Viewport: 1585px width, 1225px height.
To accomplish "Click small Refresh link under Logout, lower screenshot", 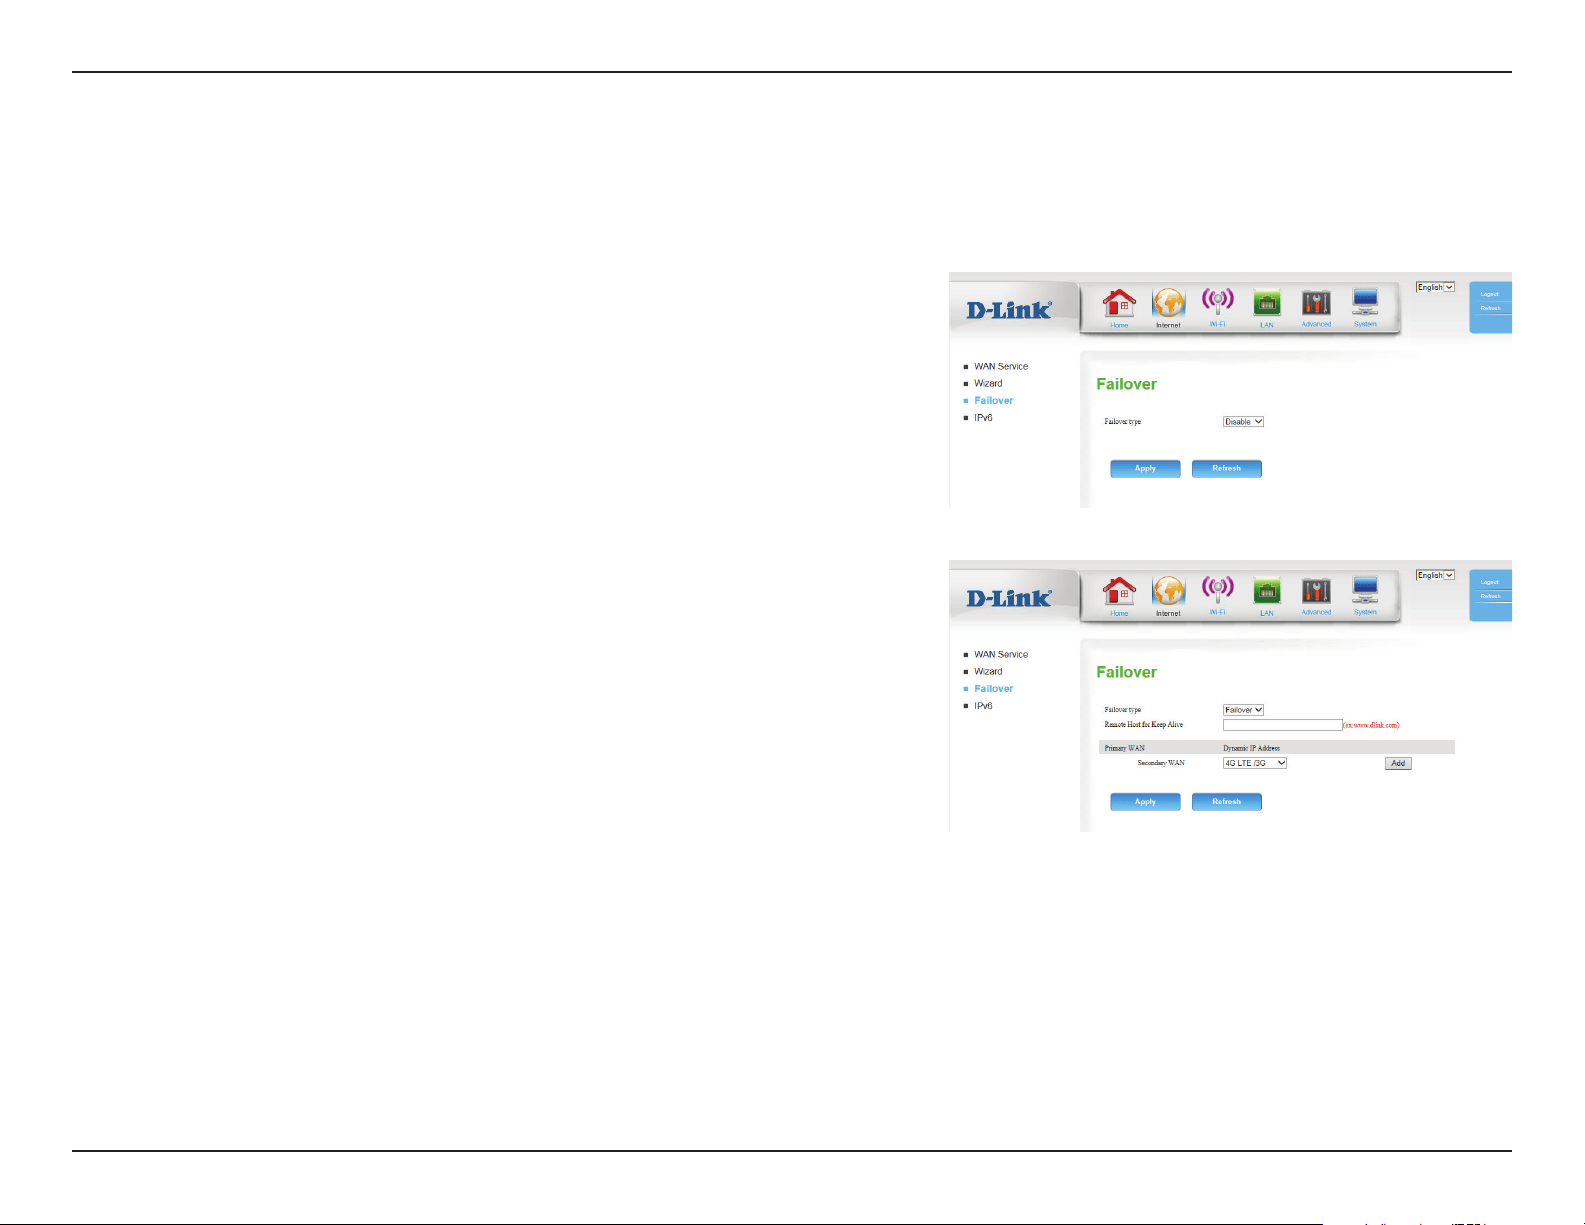I will 1491,596.
